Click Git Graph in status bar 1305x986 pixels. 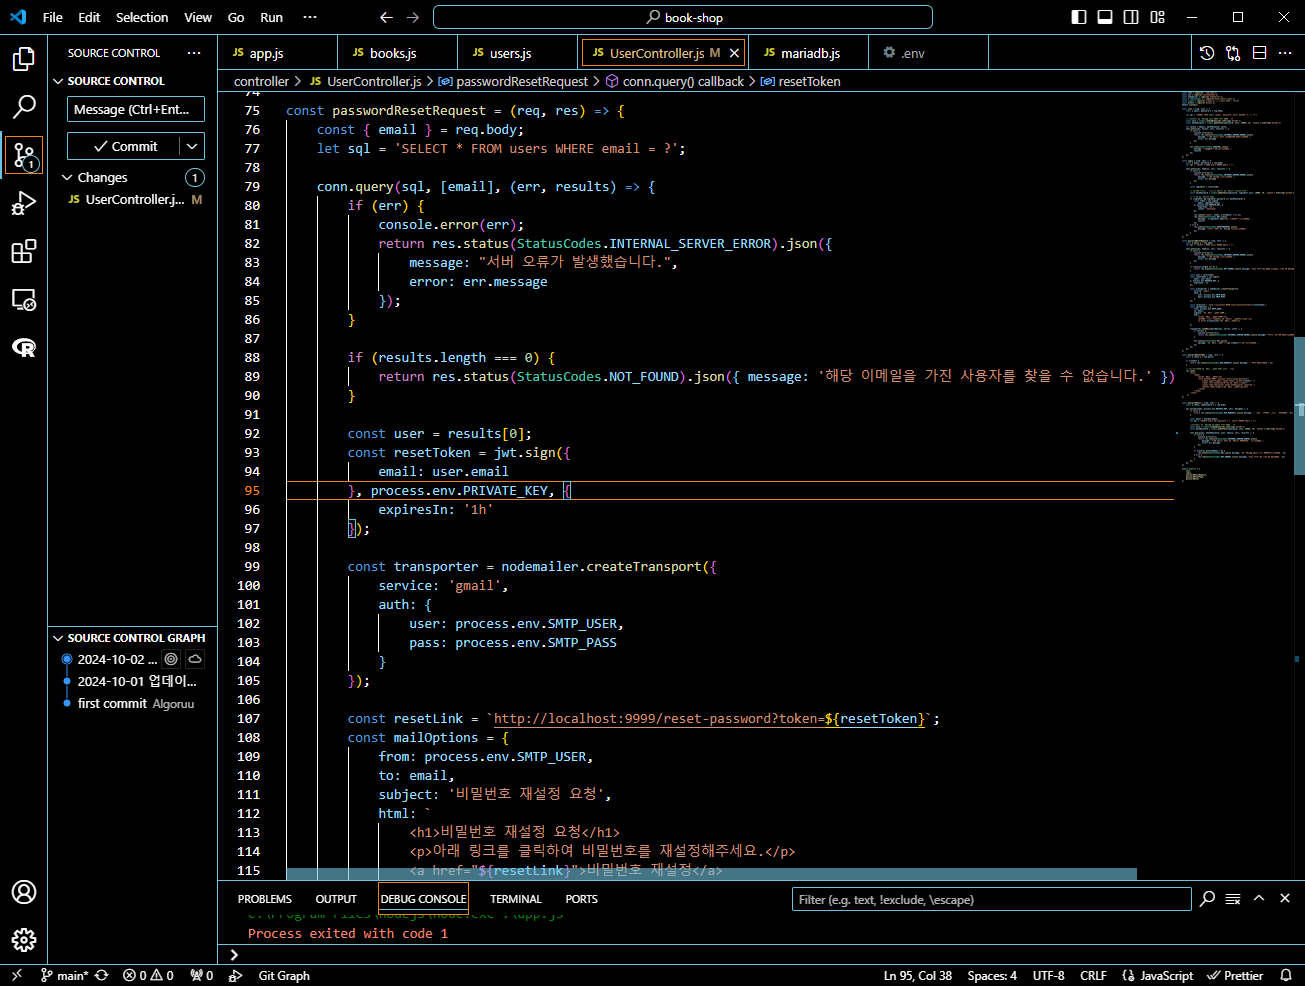(284, 975)
